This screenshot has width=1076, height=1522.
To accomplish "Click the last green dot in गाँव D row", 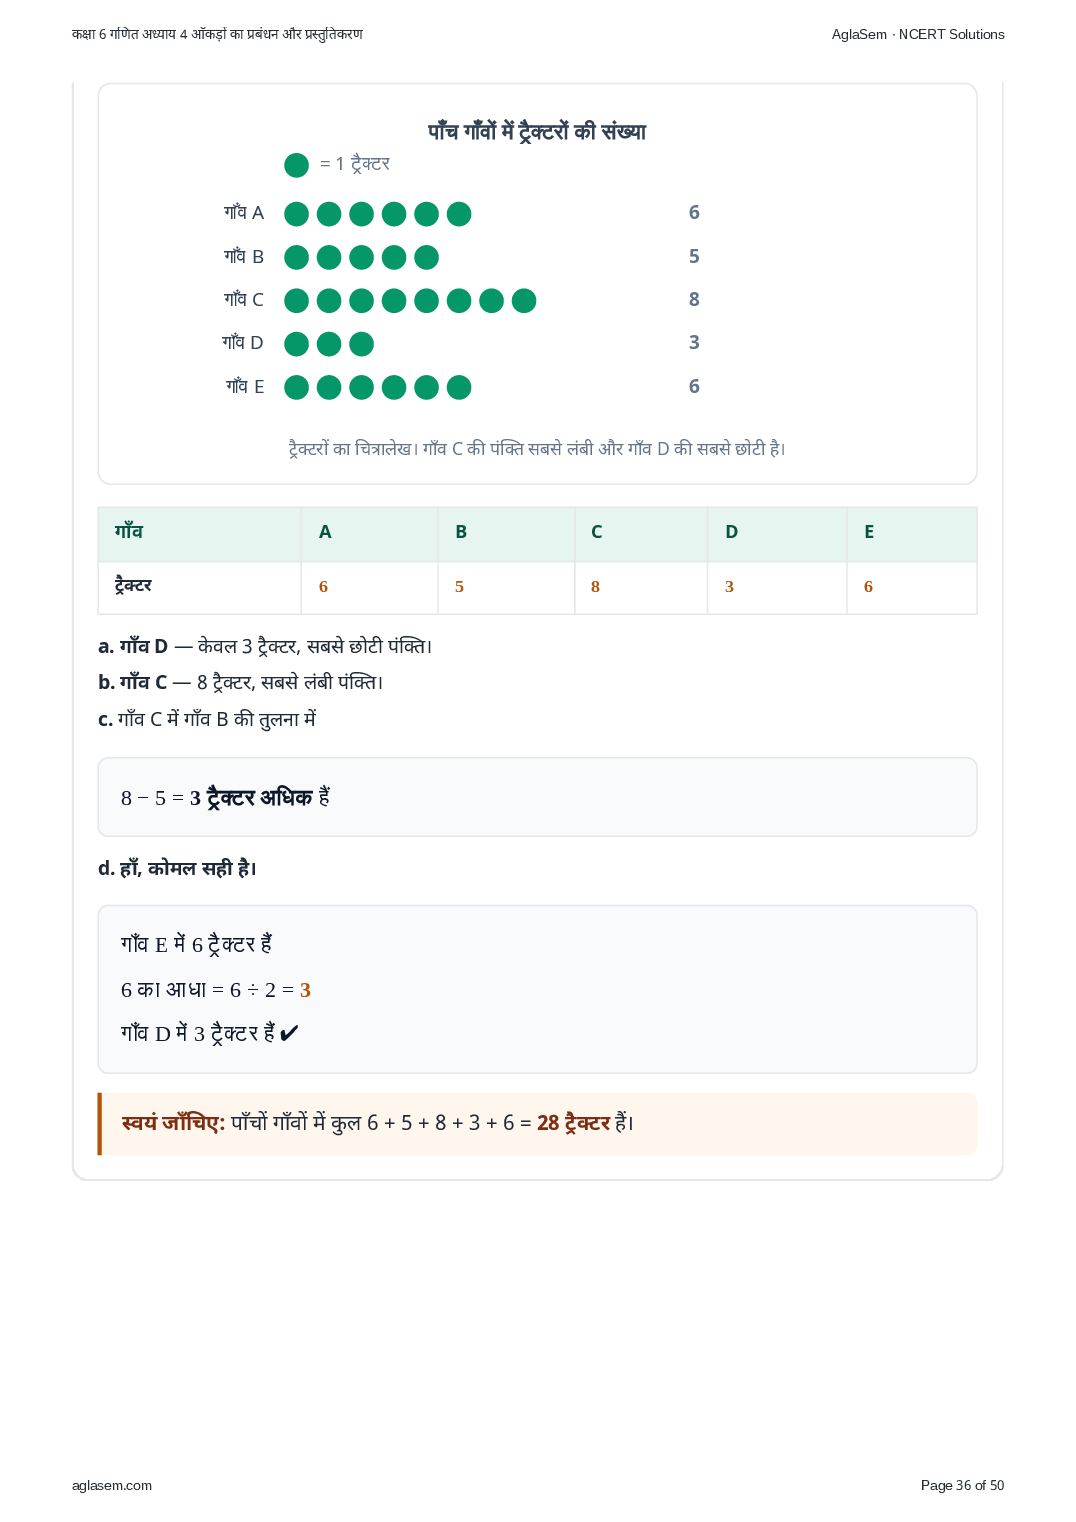I will coord(361,344).
